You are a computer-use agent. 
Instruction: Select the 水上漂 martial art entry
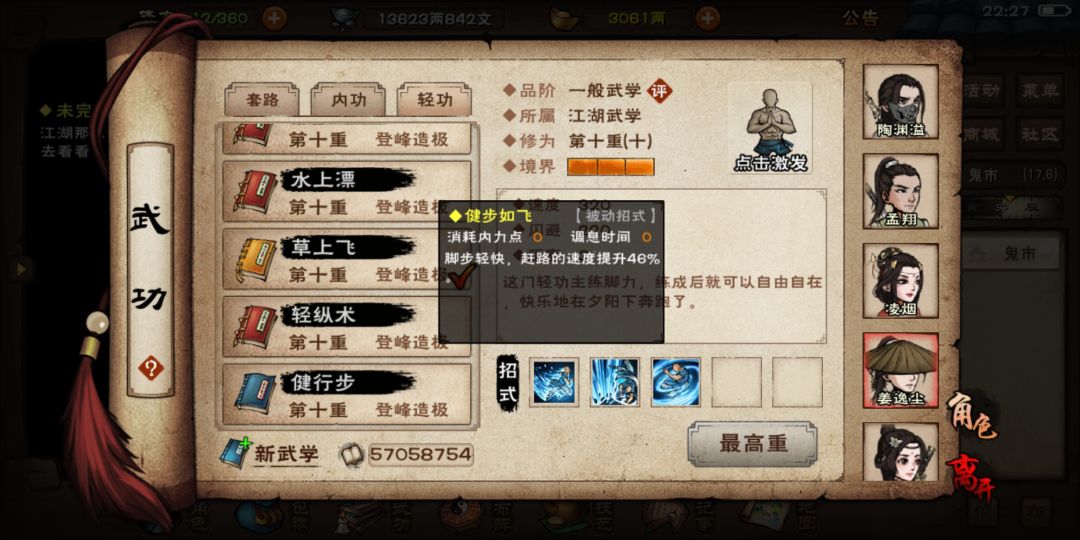pos(347,191)
